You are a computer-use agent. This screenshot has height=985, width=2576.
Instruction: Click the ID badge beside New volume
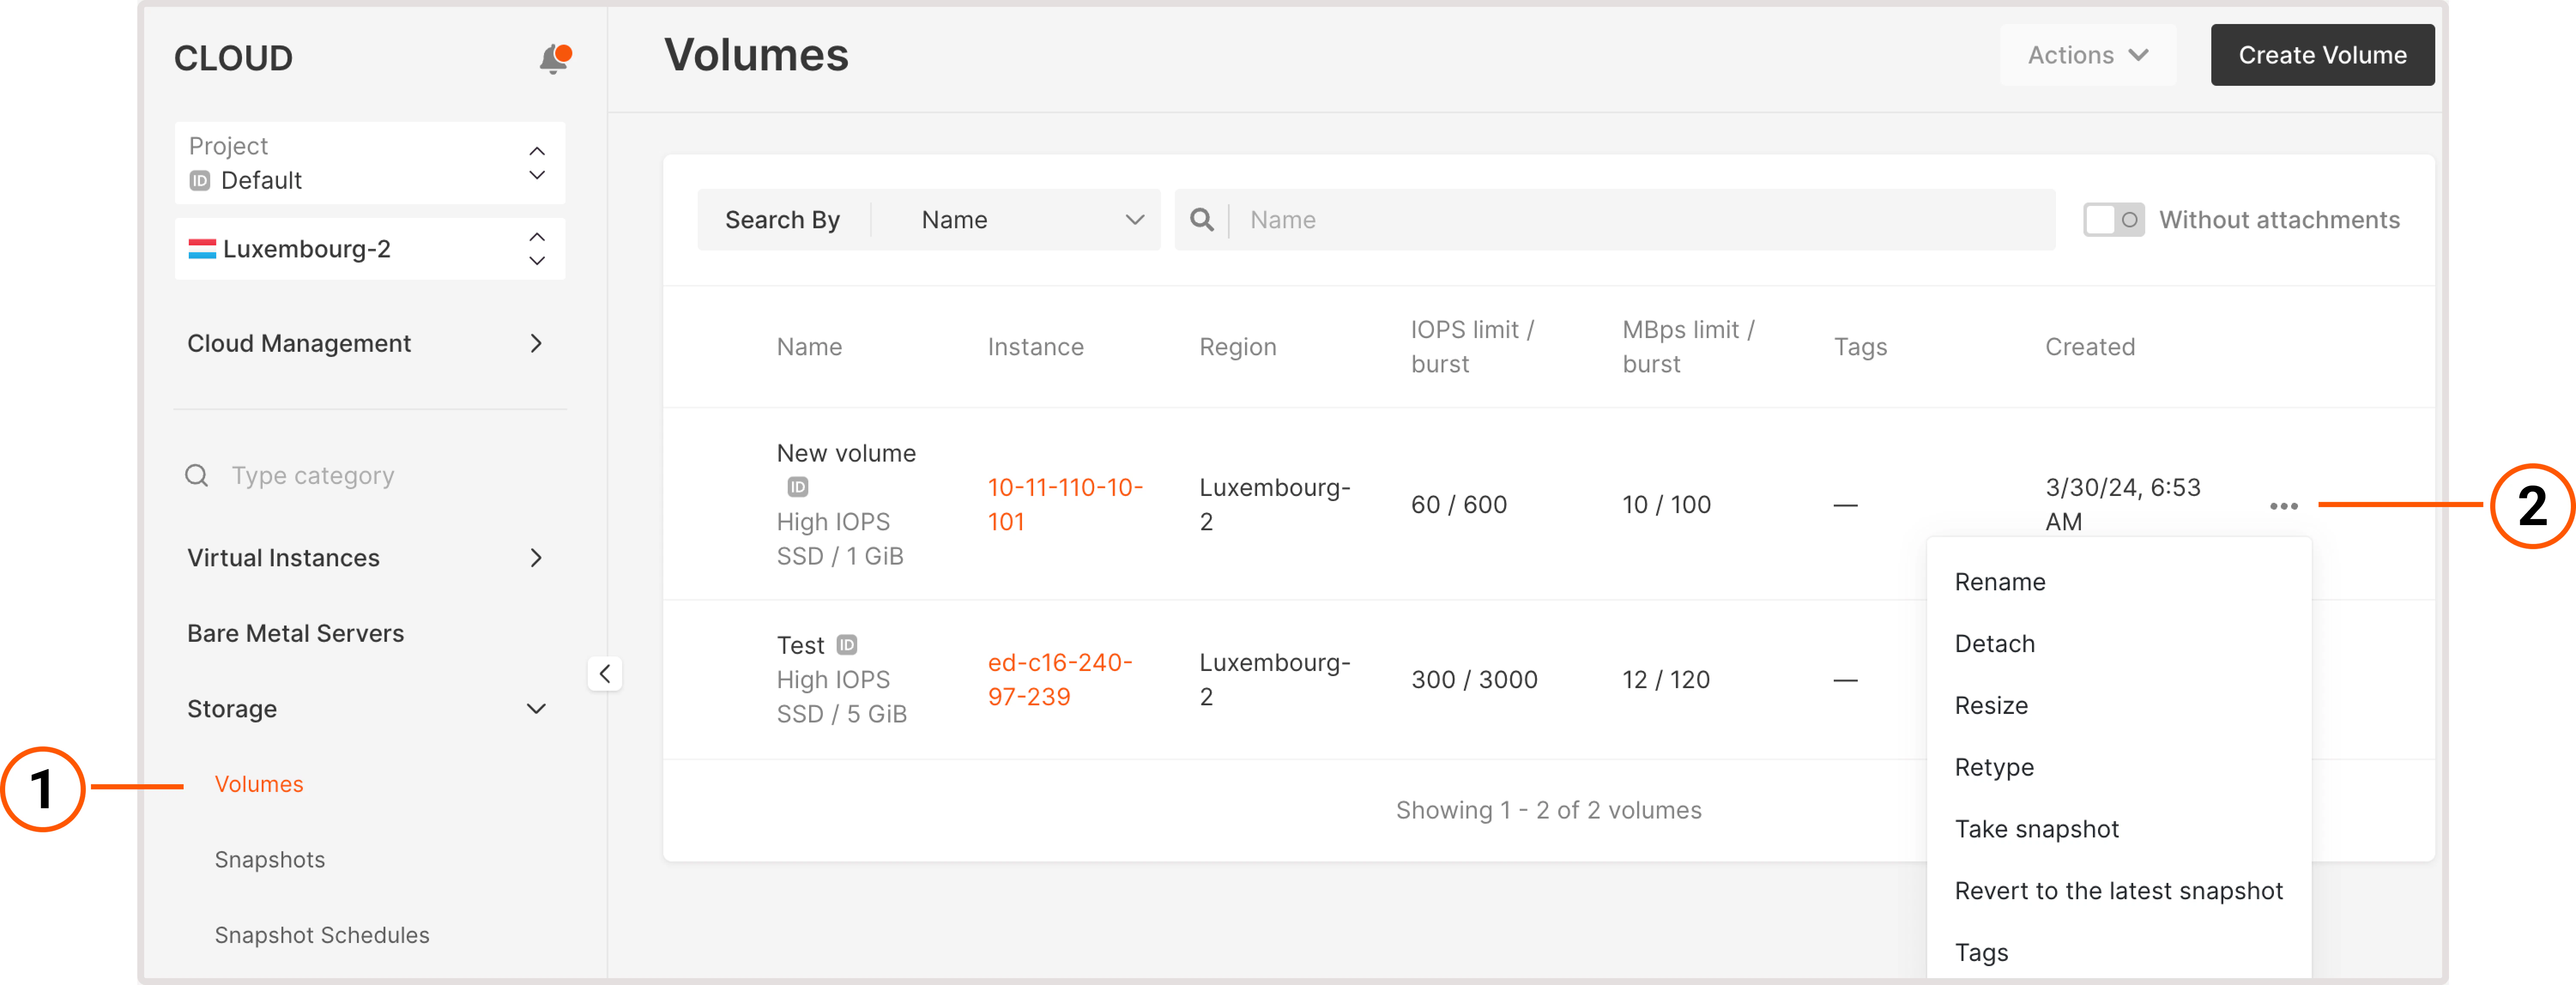point(797,487)
